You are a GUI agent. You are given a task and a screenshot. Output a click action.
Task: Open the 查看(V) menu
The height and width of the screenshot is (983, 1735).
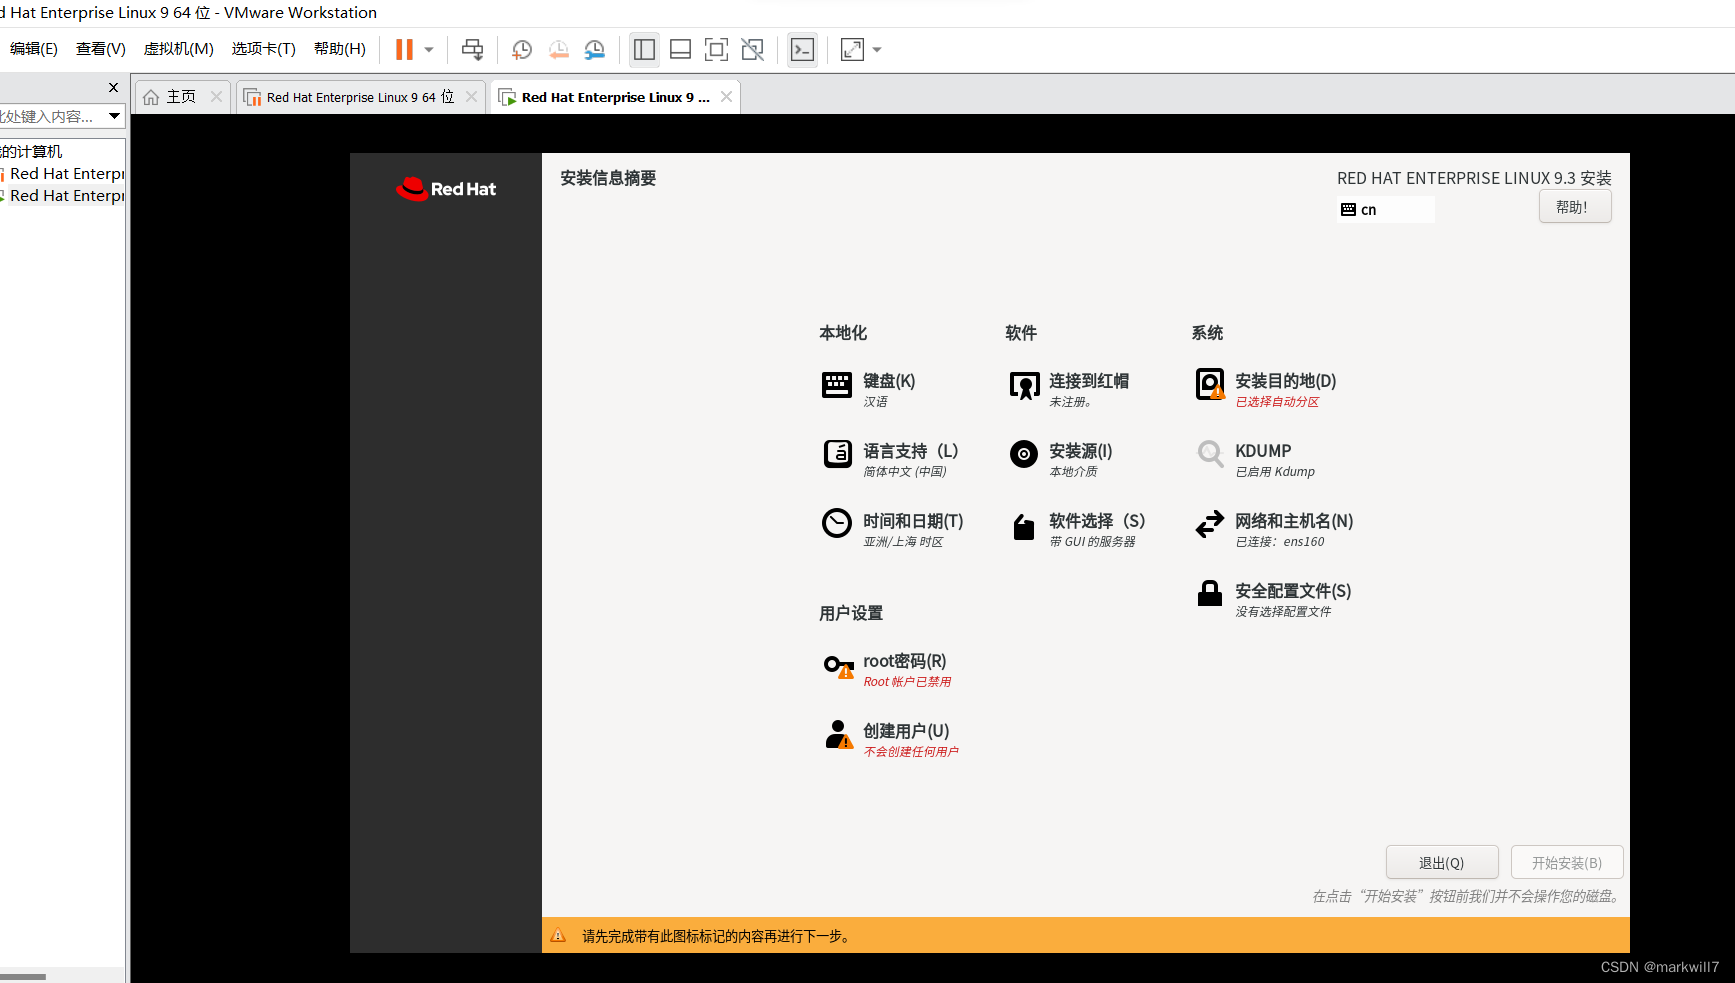click(101, 49)
